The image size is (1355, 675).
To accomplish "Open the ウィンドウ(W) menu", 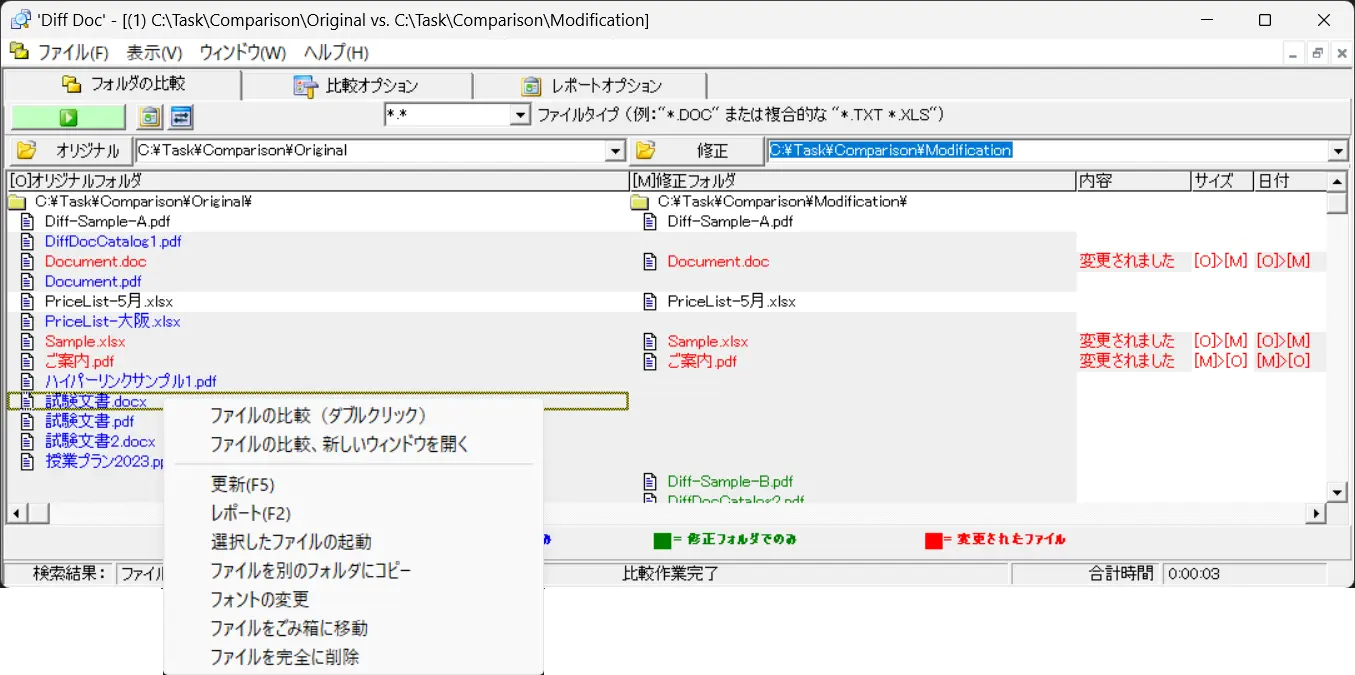I will (242, 52).
